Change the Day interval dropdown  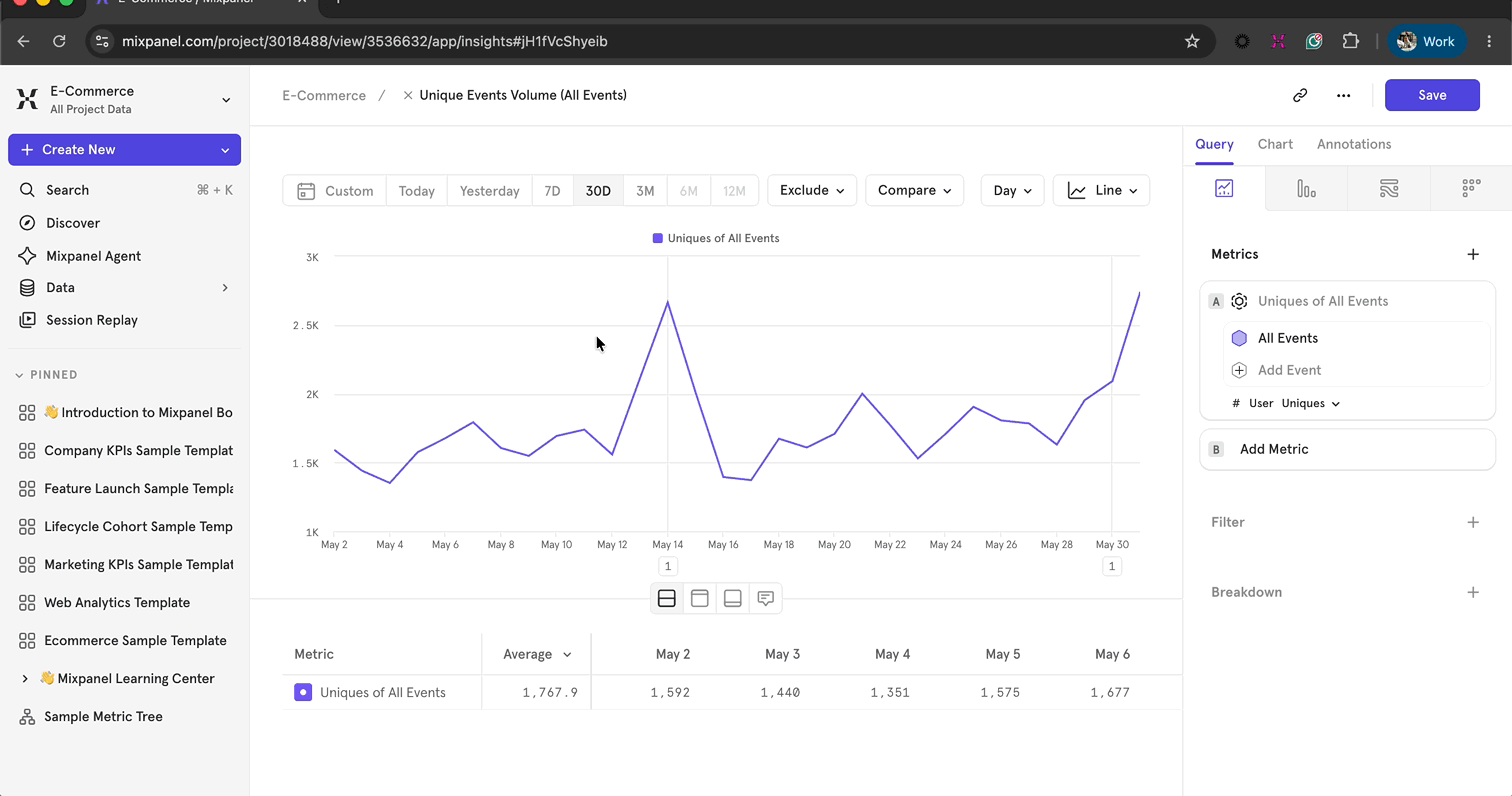pyautogui.click(x=1012, y=190)
